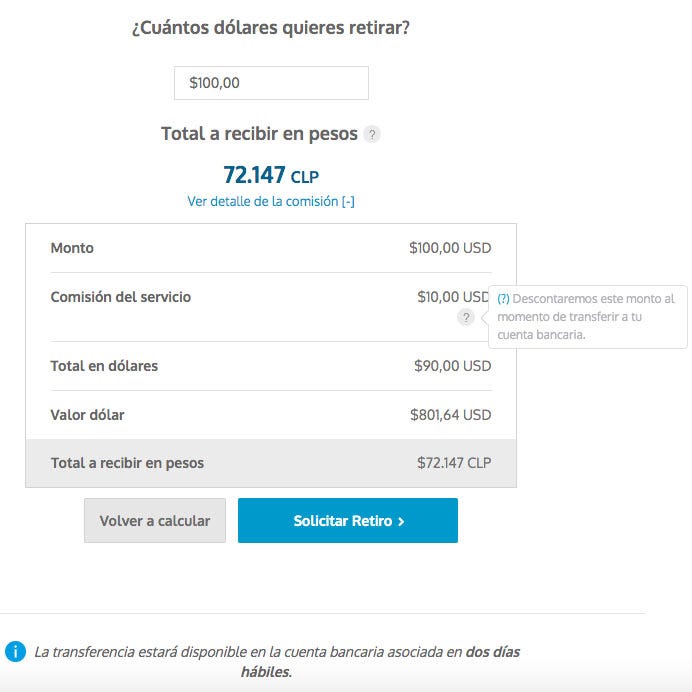The width and height of the screenshot is (692, 692).
Task: Collapse the commission detail via "Ver detalle" link
Action: pos(271,201)
